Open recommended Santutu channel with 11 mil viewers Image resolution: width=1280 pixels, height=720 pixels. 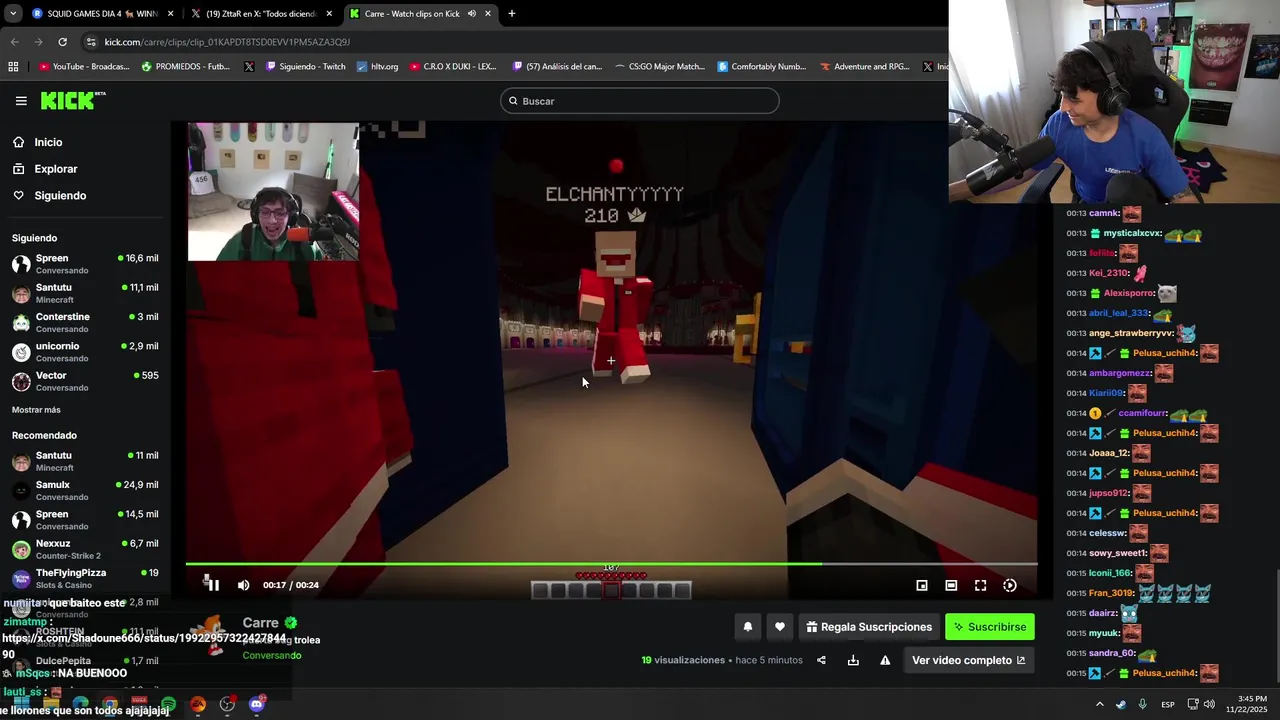click(85, 461)
